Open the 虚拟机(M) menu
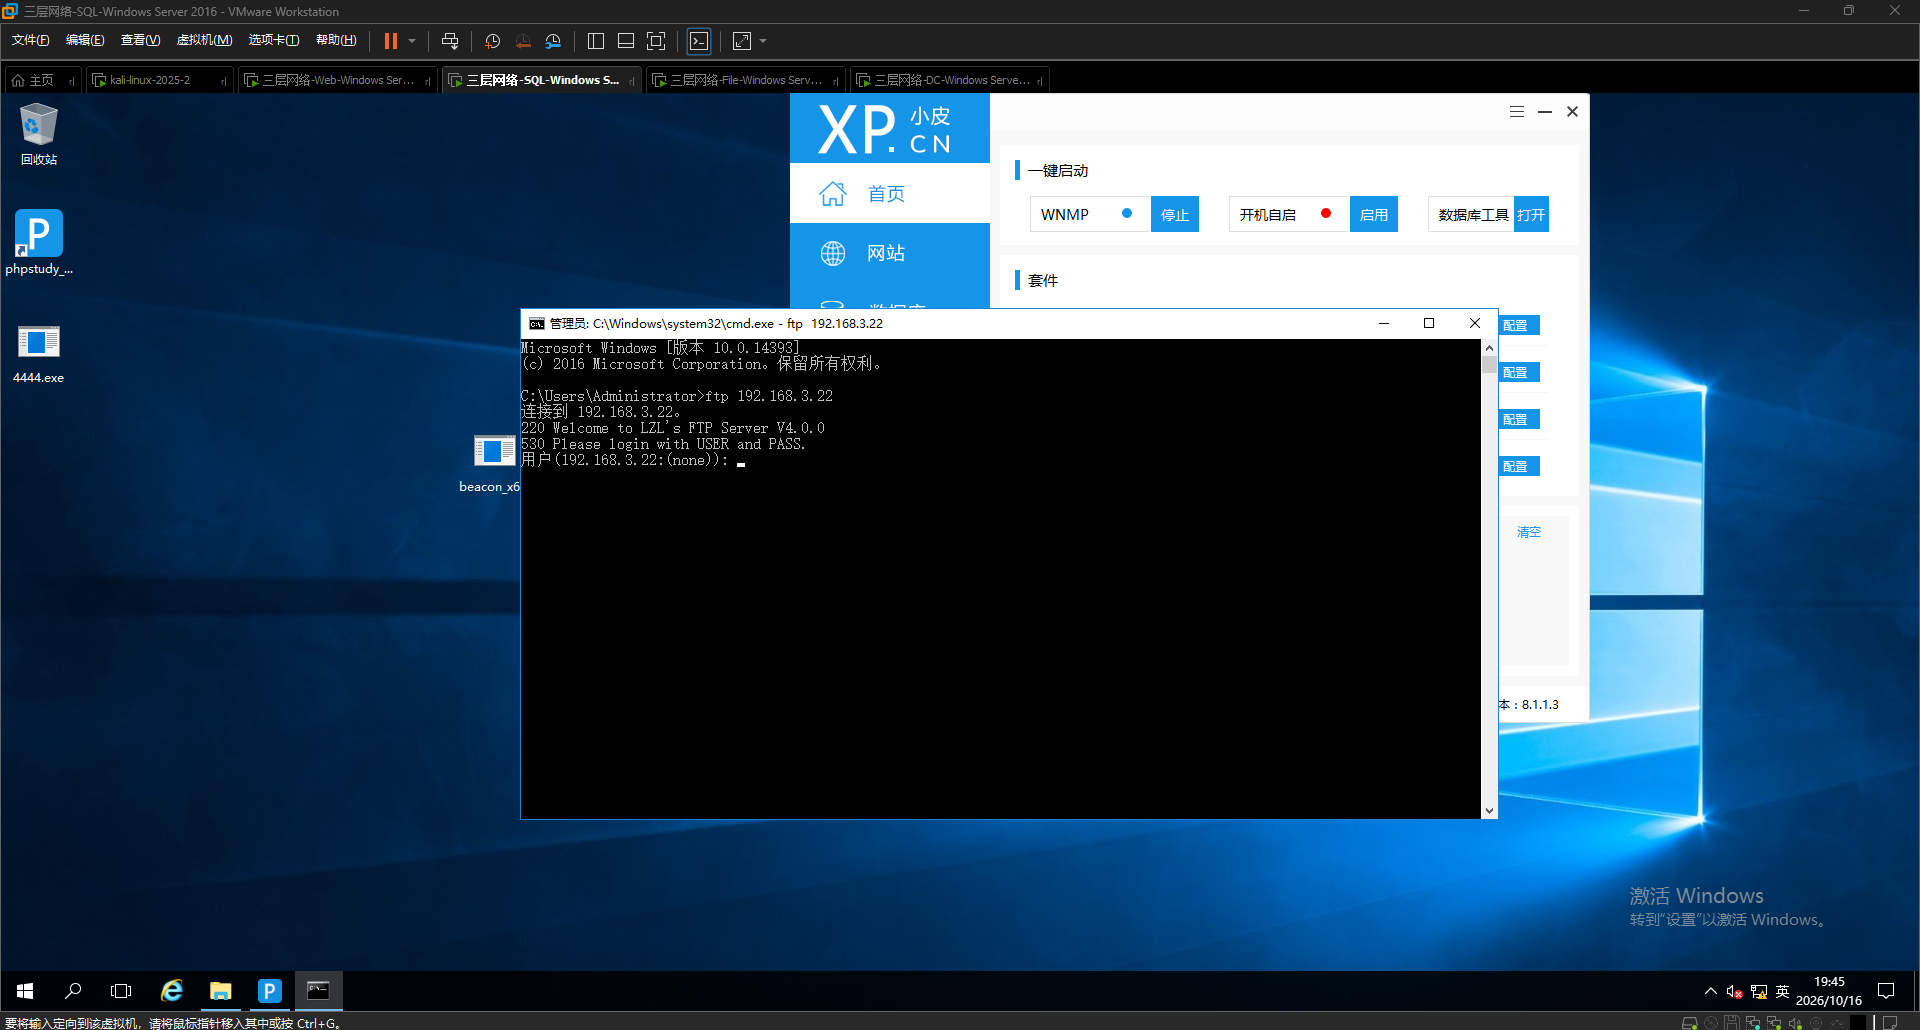The height and width of the screenshot is (1030, 1920). point(204,40)
